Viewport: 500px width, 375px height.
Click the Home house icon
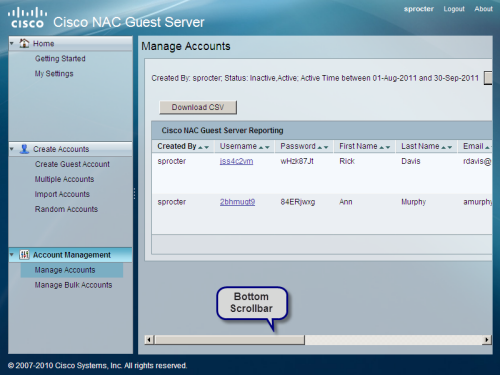pyautogui.click(x=24, y=43)
